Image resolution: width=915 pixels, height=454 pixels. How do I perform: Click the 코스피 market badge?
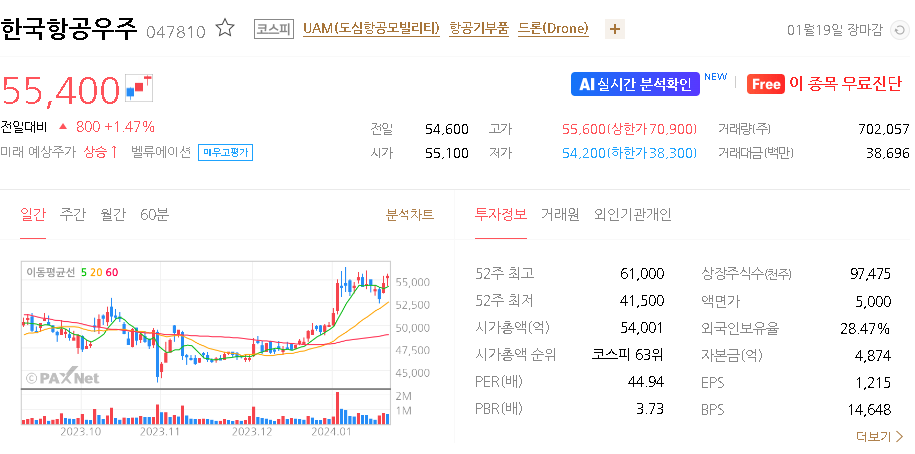(x=274, y=29)
